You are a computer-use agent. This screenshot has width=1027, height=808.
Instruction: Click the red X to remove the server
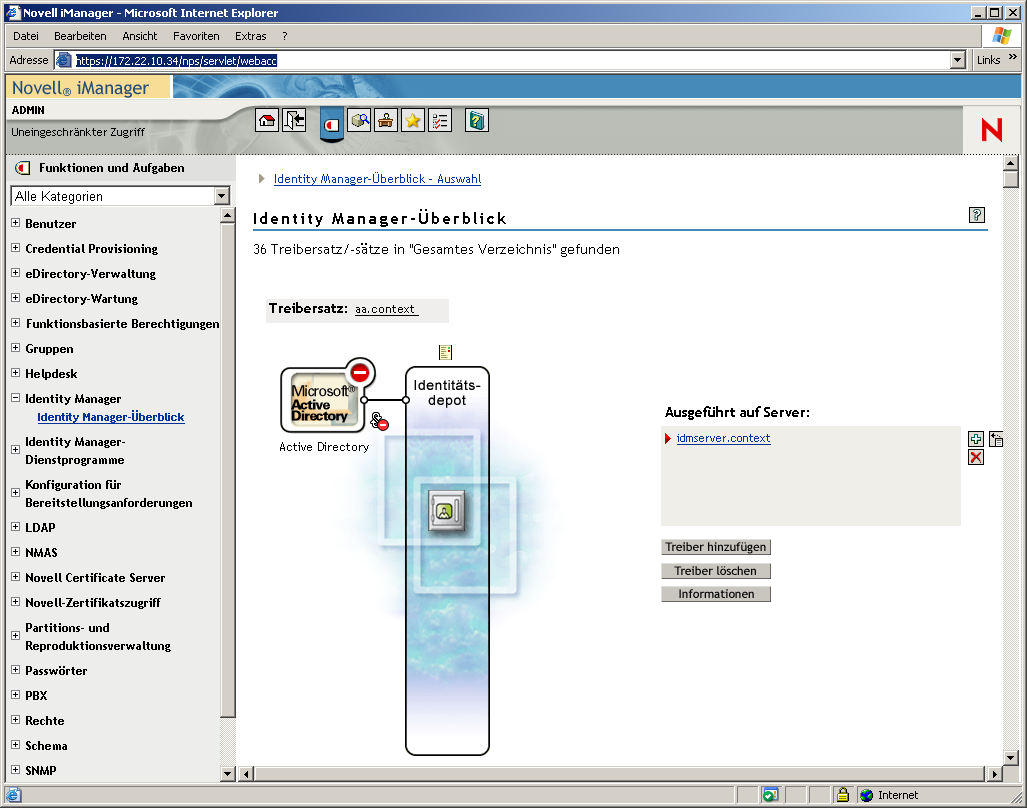click(976, 457)
